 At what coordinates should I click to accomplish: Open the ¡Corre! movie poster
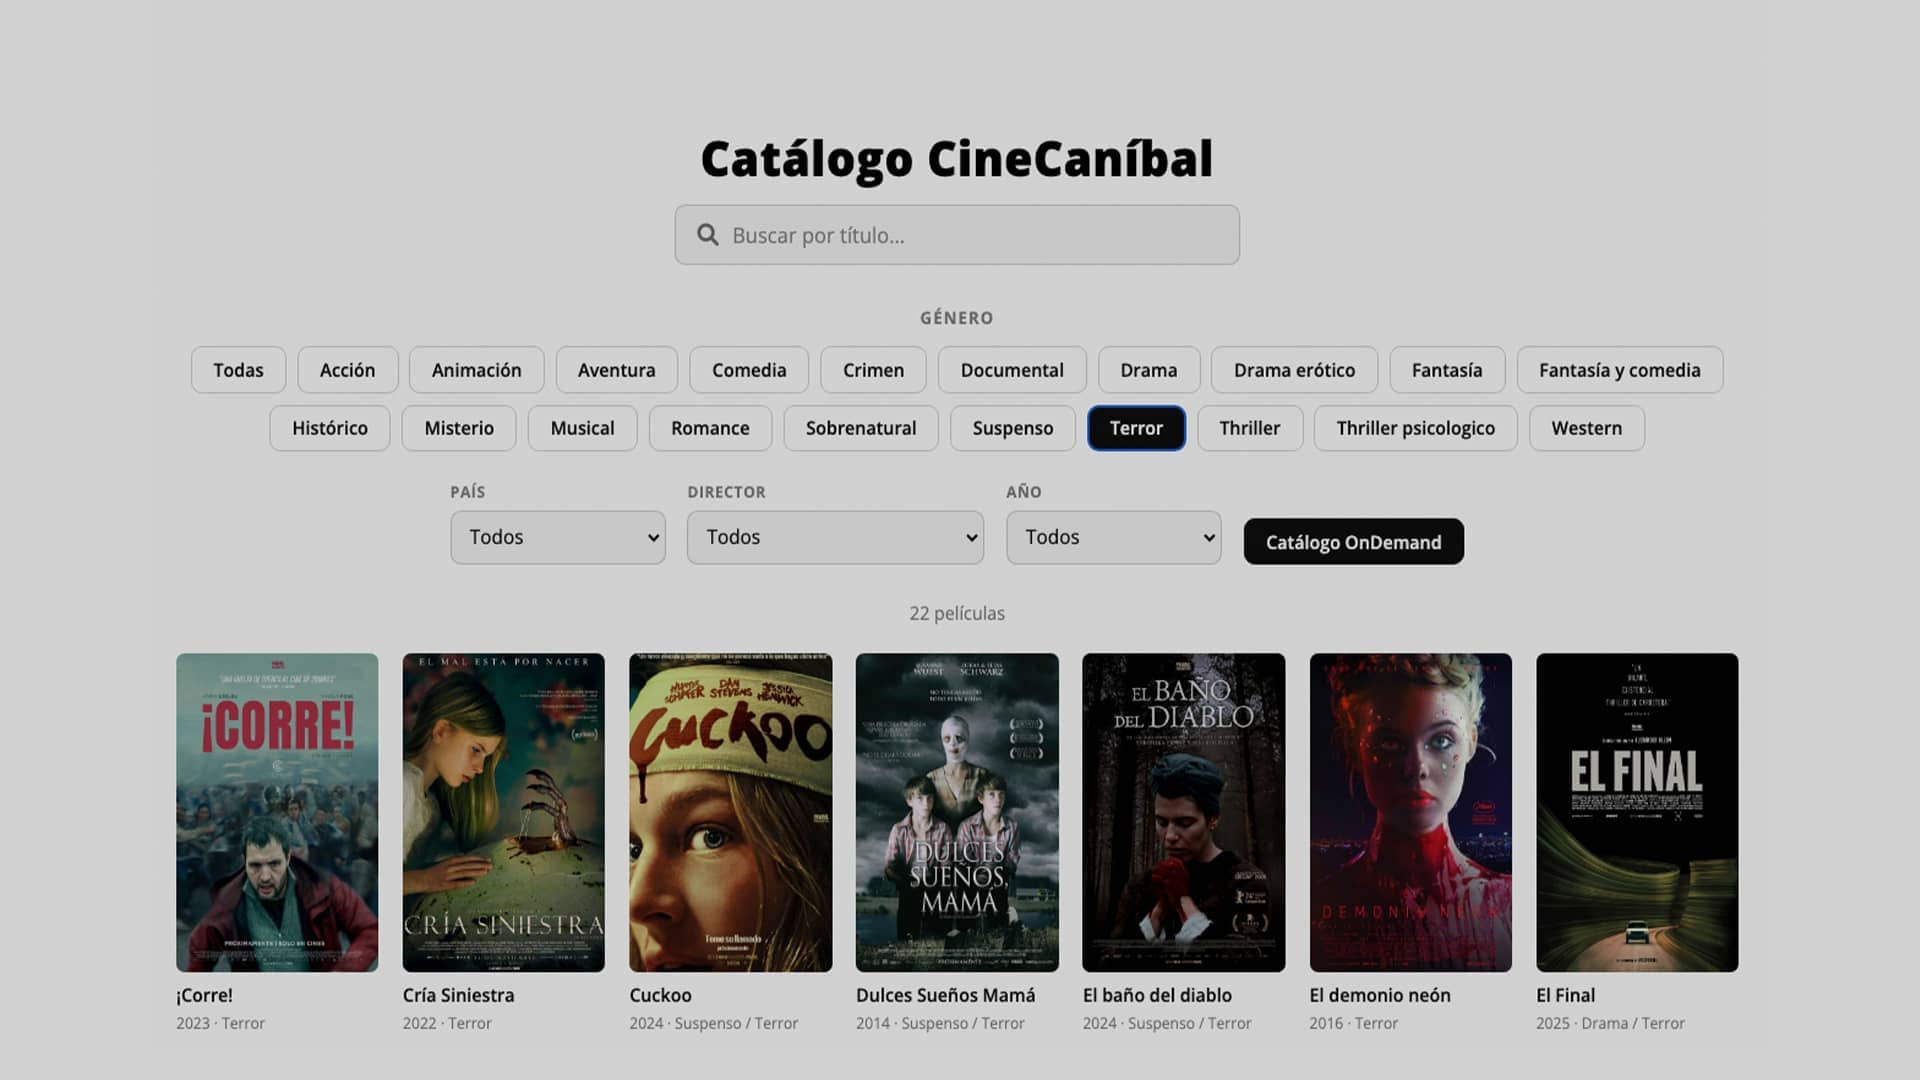coord(277,812)
